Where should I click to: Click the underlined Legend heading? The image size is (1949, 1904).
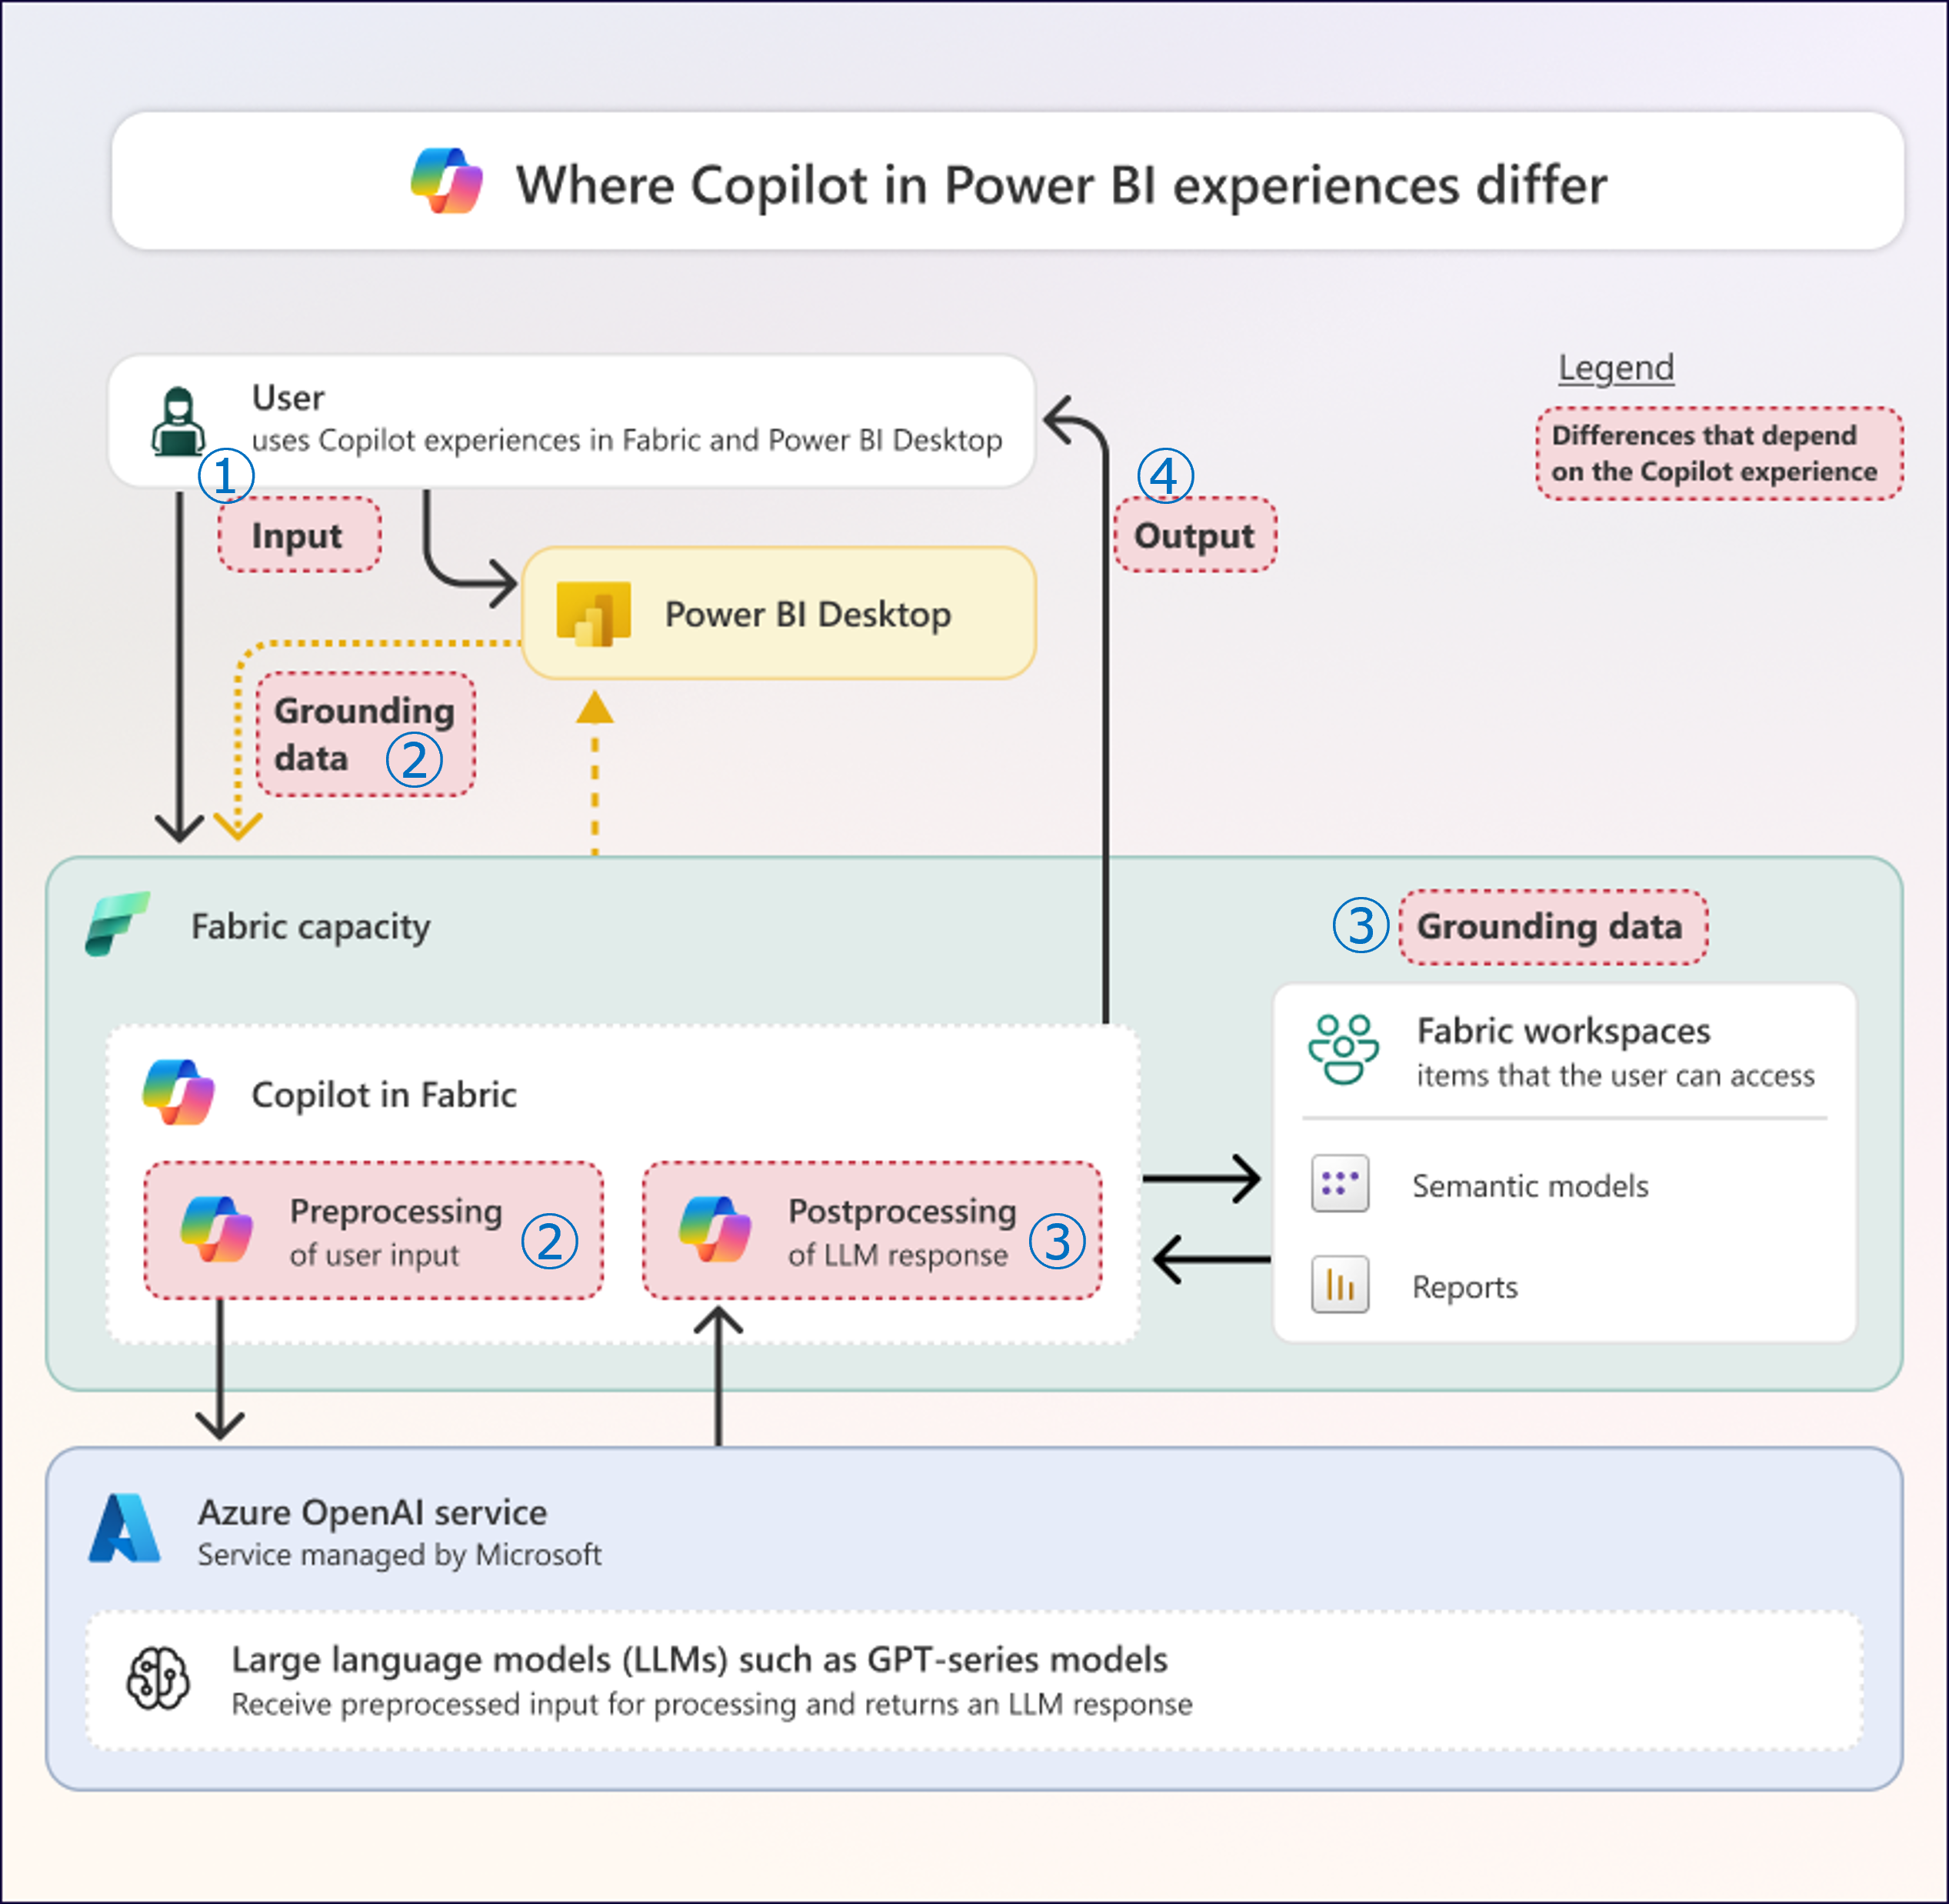[1616, 368]
